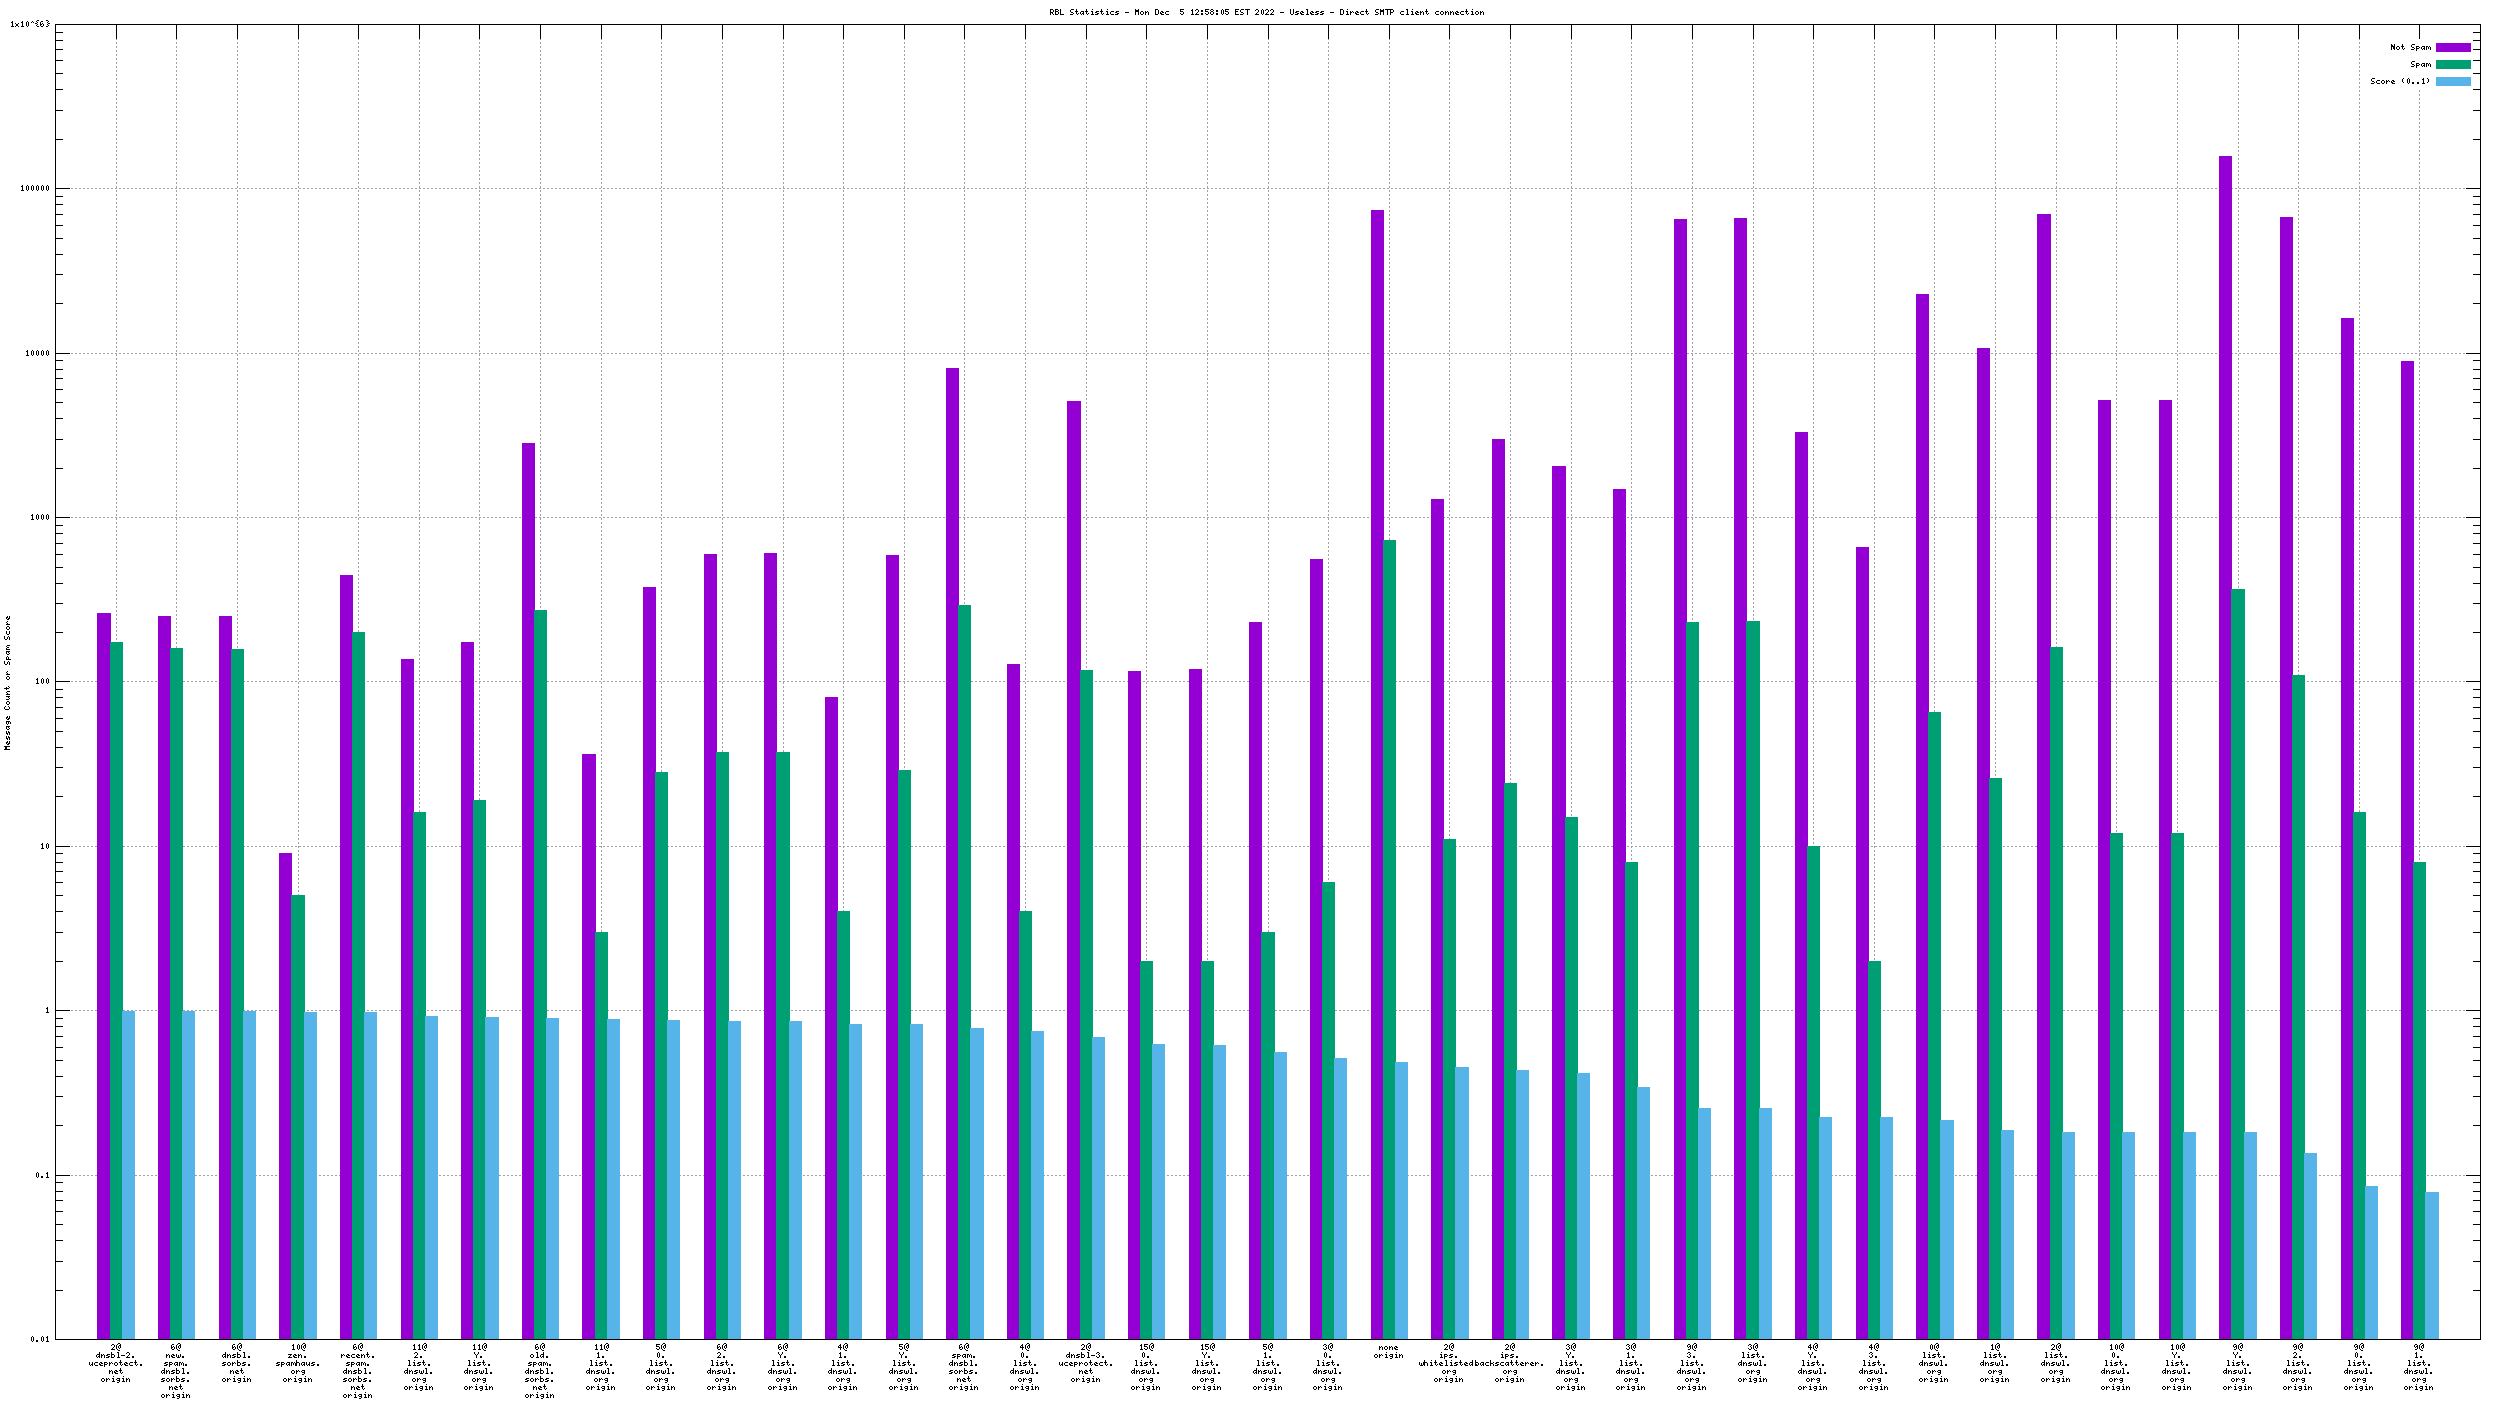Image resolution: width=2496 pixels, height=1404 pixels.
Task: Click the green Spam legend swatch
Action: [2452, 65]
